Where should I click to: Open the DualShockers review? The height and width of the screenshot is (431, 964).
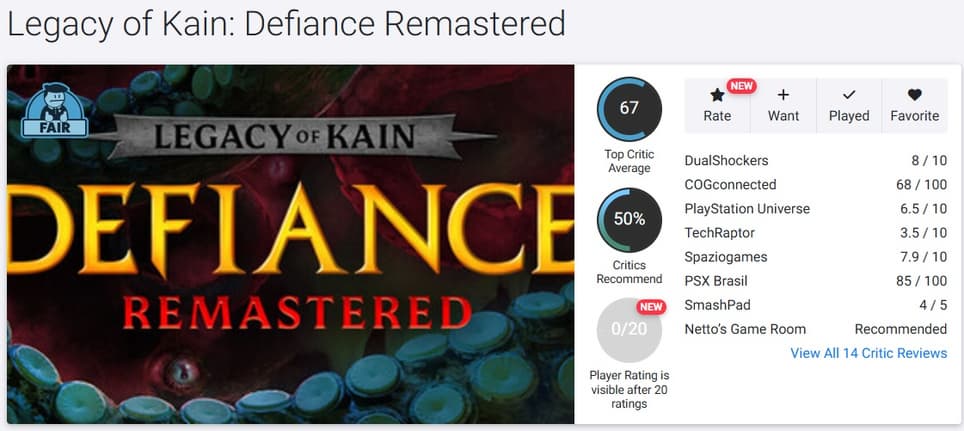(729, 161)
